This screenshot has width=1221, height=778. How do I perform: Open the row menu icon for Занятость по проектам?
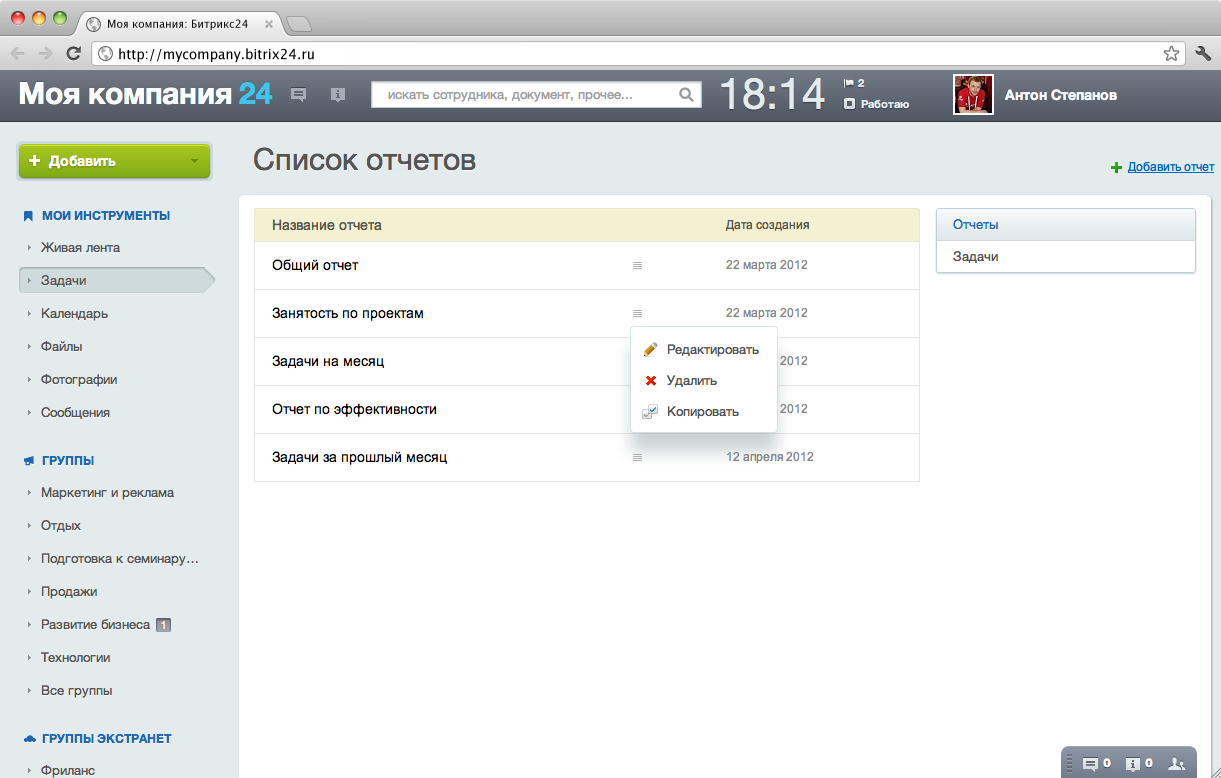637,313
